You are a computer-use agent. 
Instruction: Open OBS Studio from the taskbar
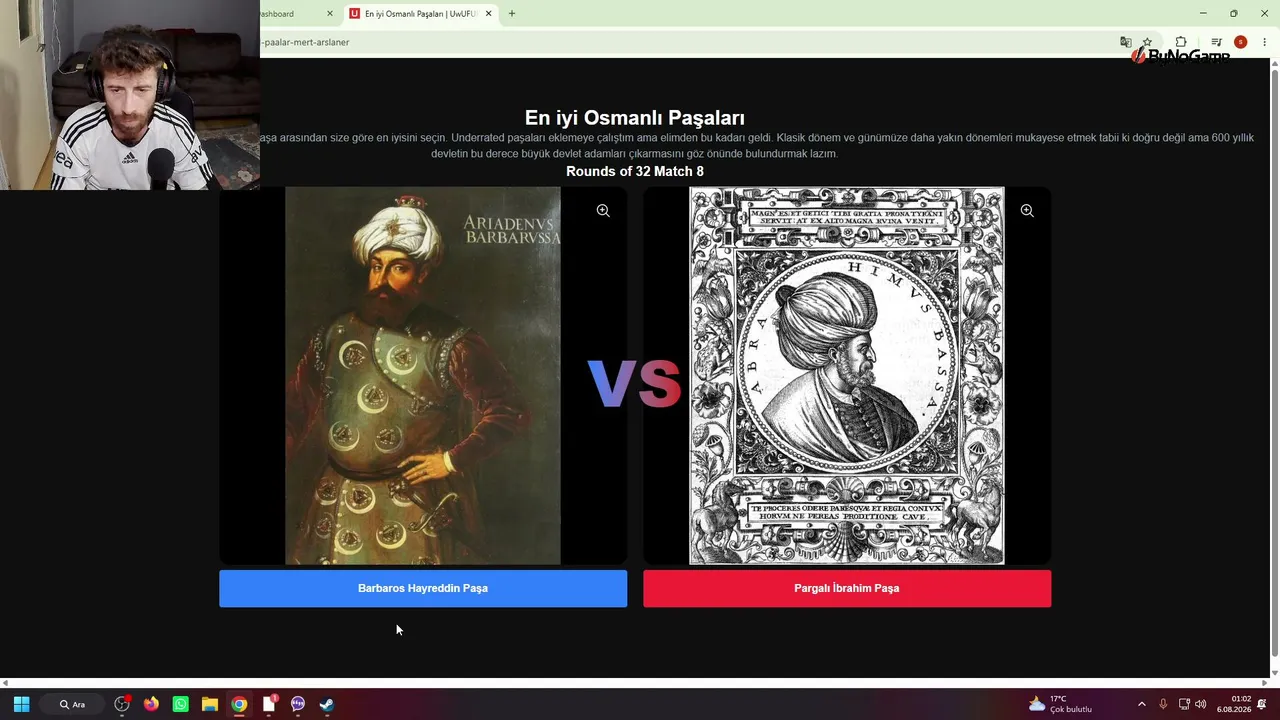click(x=122, y=704)
